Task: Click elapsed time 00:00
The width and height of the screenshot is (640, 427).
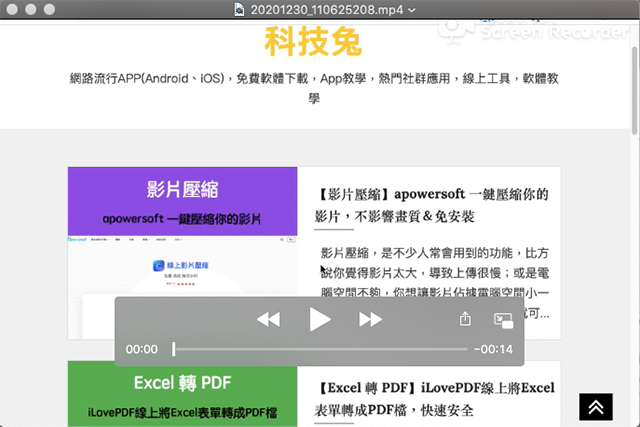Action: coord(142,349)
